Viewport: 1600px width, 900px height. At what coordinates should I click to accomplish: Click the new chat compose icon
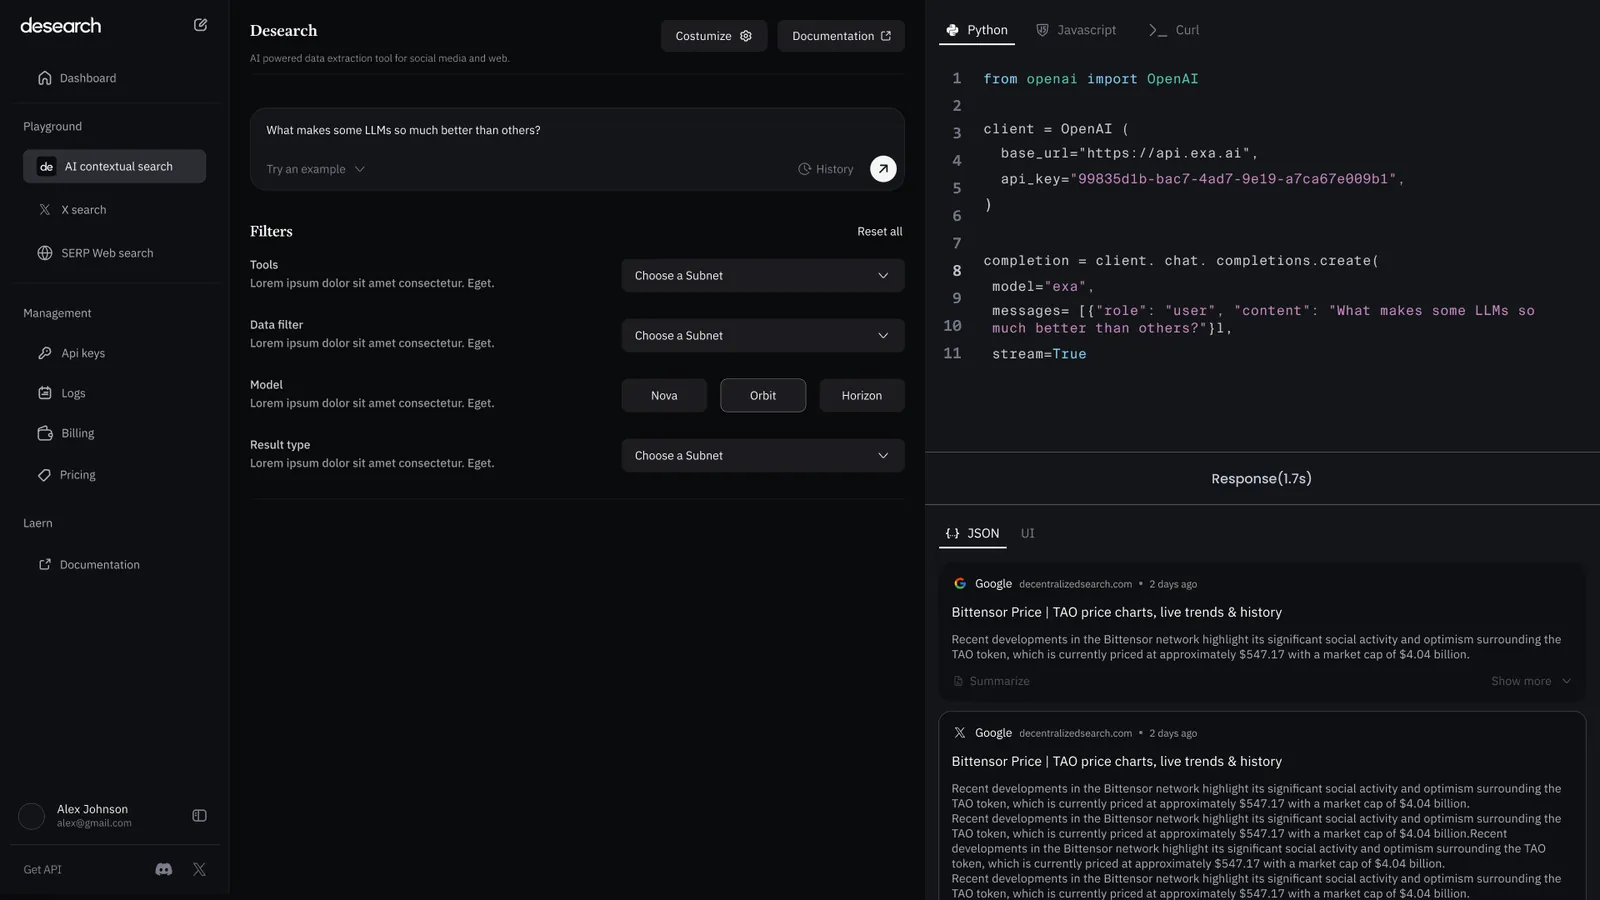click(x=200, y=25)
